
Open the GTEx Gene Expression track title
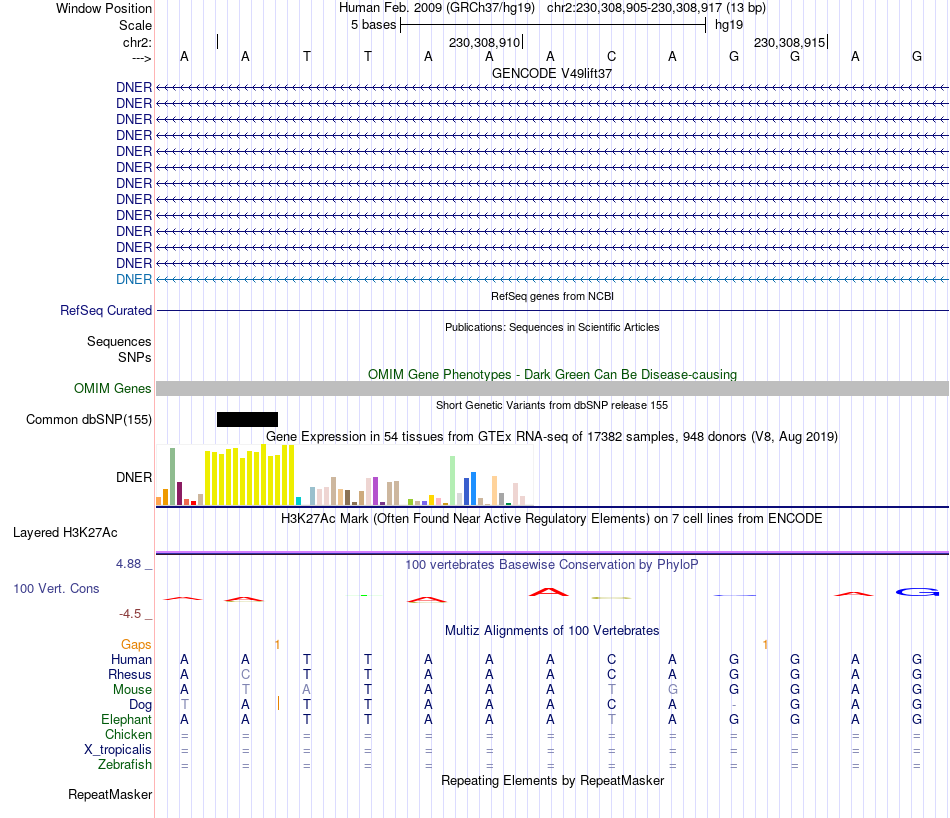point(552,436)
